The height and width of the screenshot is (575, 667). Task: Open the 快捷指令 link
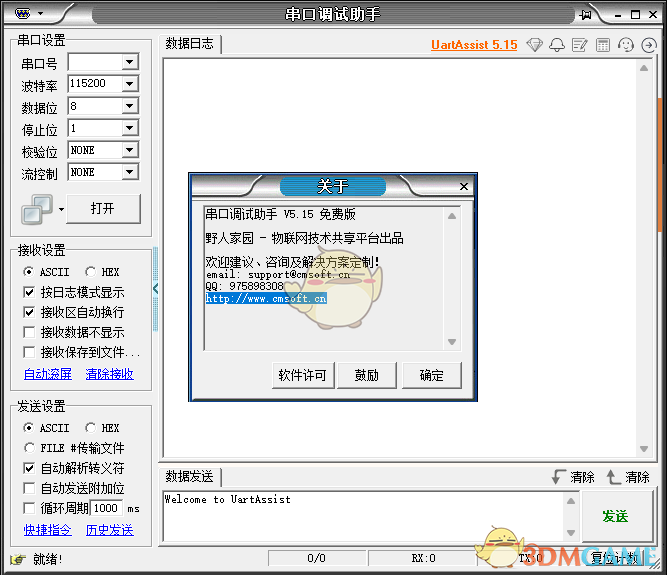point(48,530)
